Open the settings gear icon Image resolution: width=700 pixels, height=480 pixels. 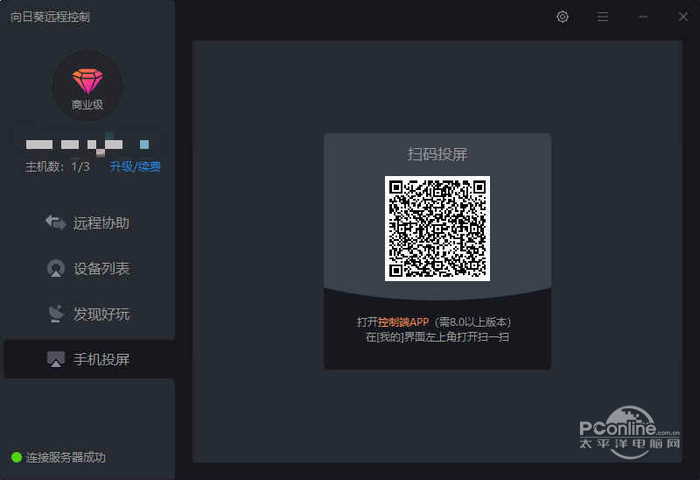[562, 17]
